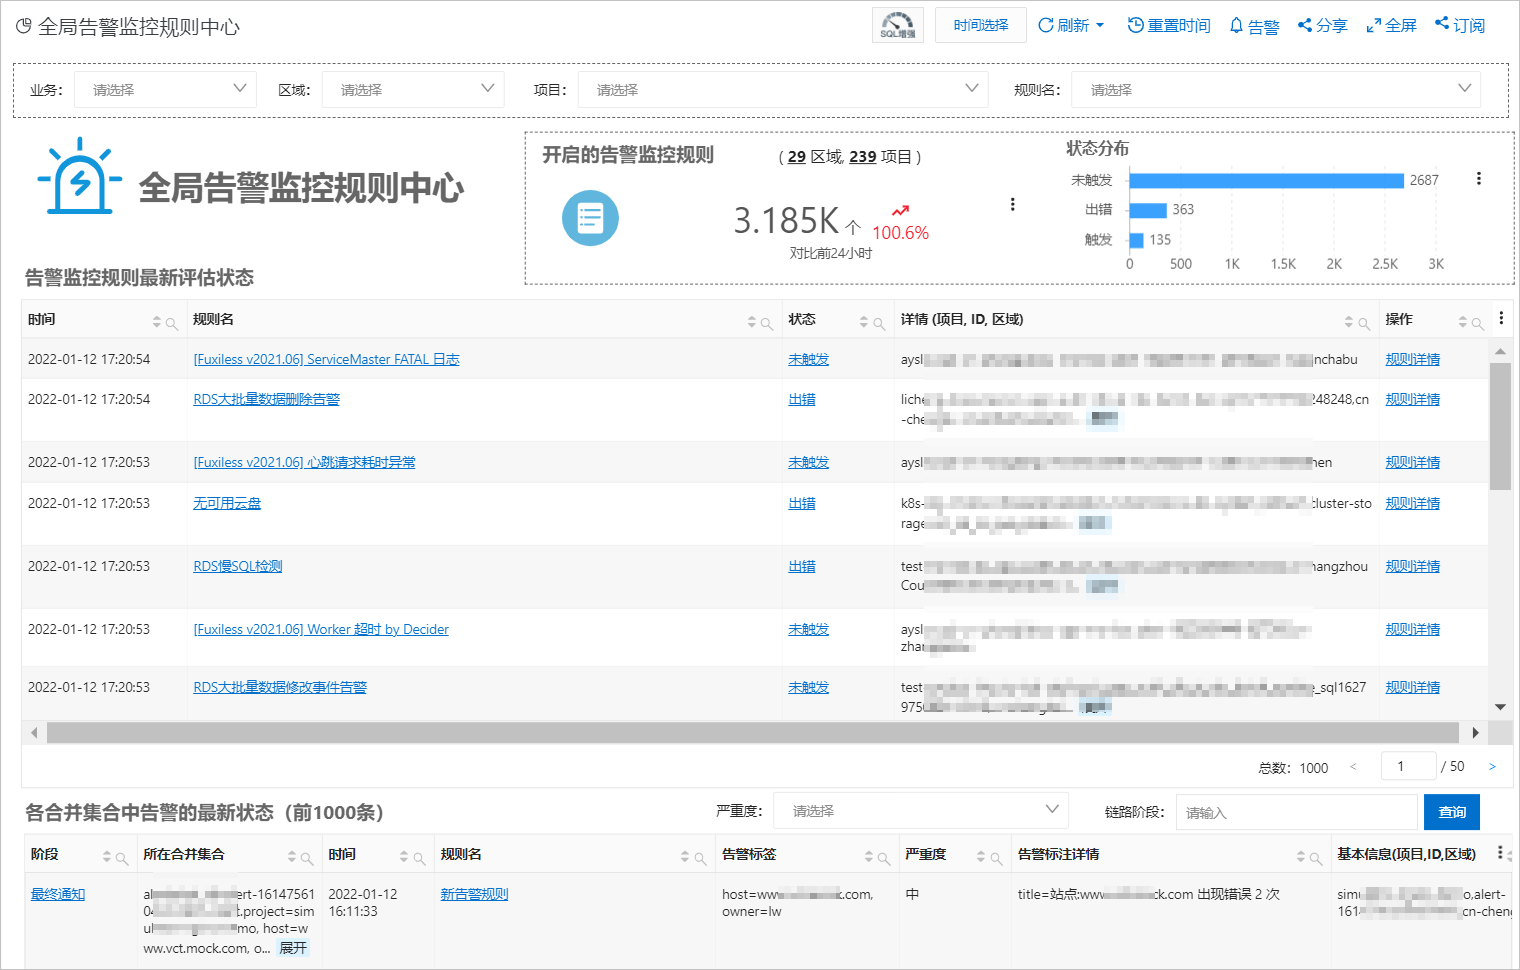
Task: Click the 3.185K rules count value
Action: click(x=786, y=220)
